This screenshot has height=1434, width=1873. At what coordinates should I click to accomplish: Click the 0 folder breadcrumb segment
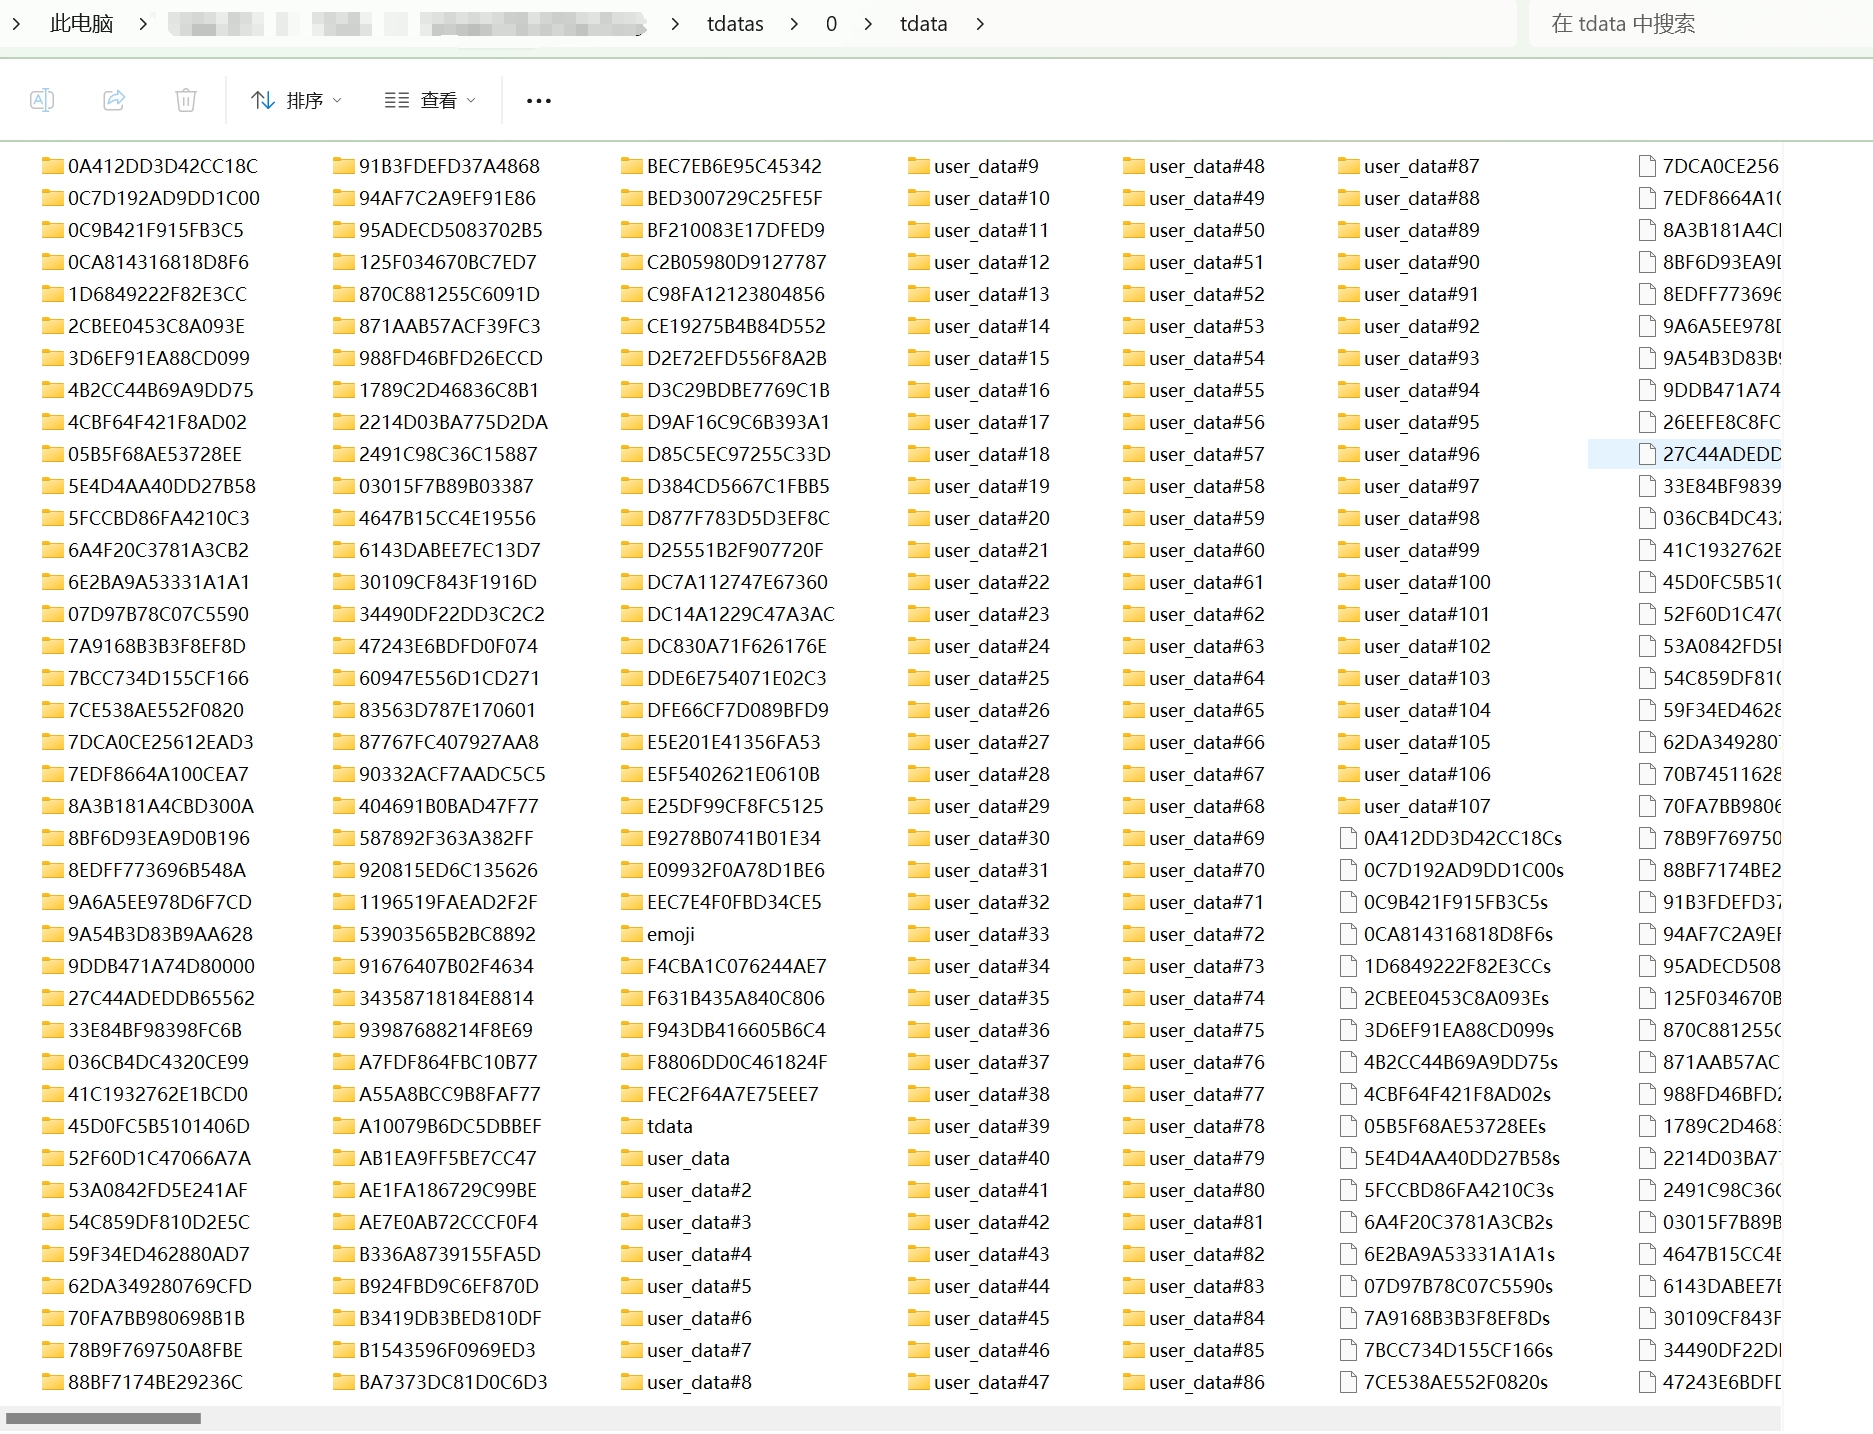pyautogui.click(x=831, y=24)
